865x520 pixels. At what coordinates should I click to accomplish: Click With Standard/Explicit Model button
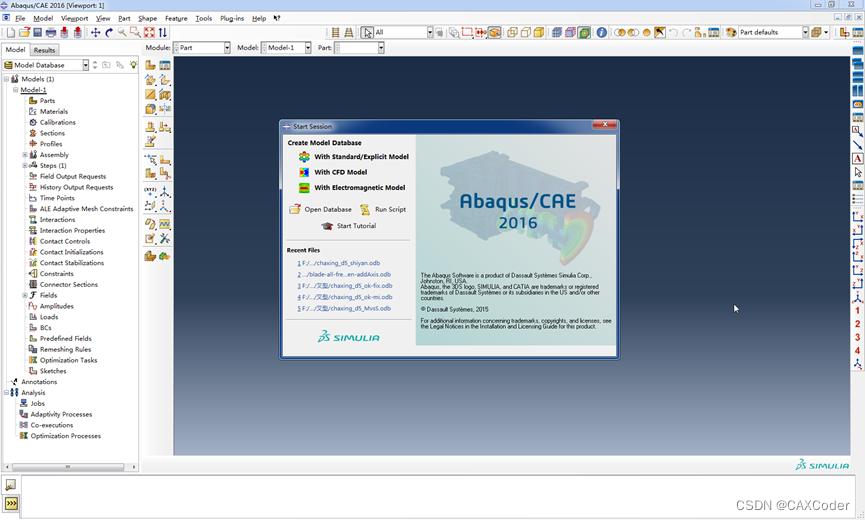coord(361,157)
